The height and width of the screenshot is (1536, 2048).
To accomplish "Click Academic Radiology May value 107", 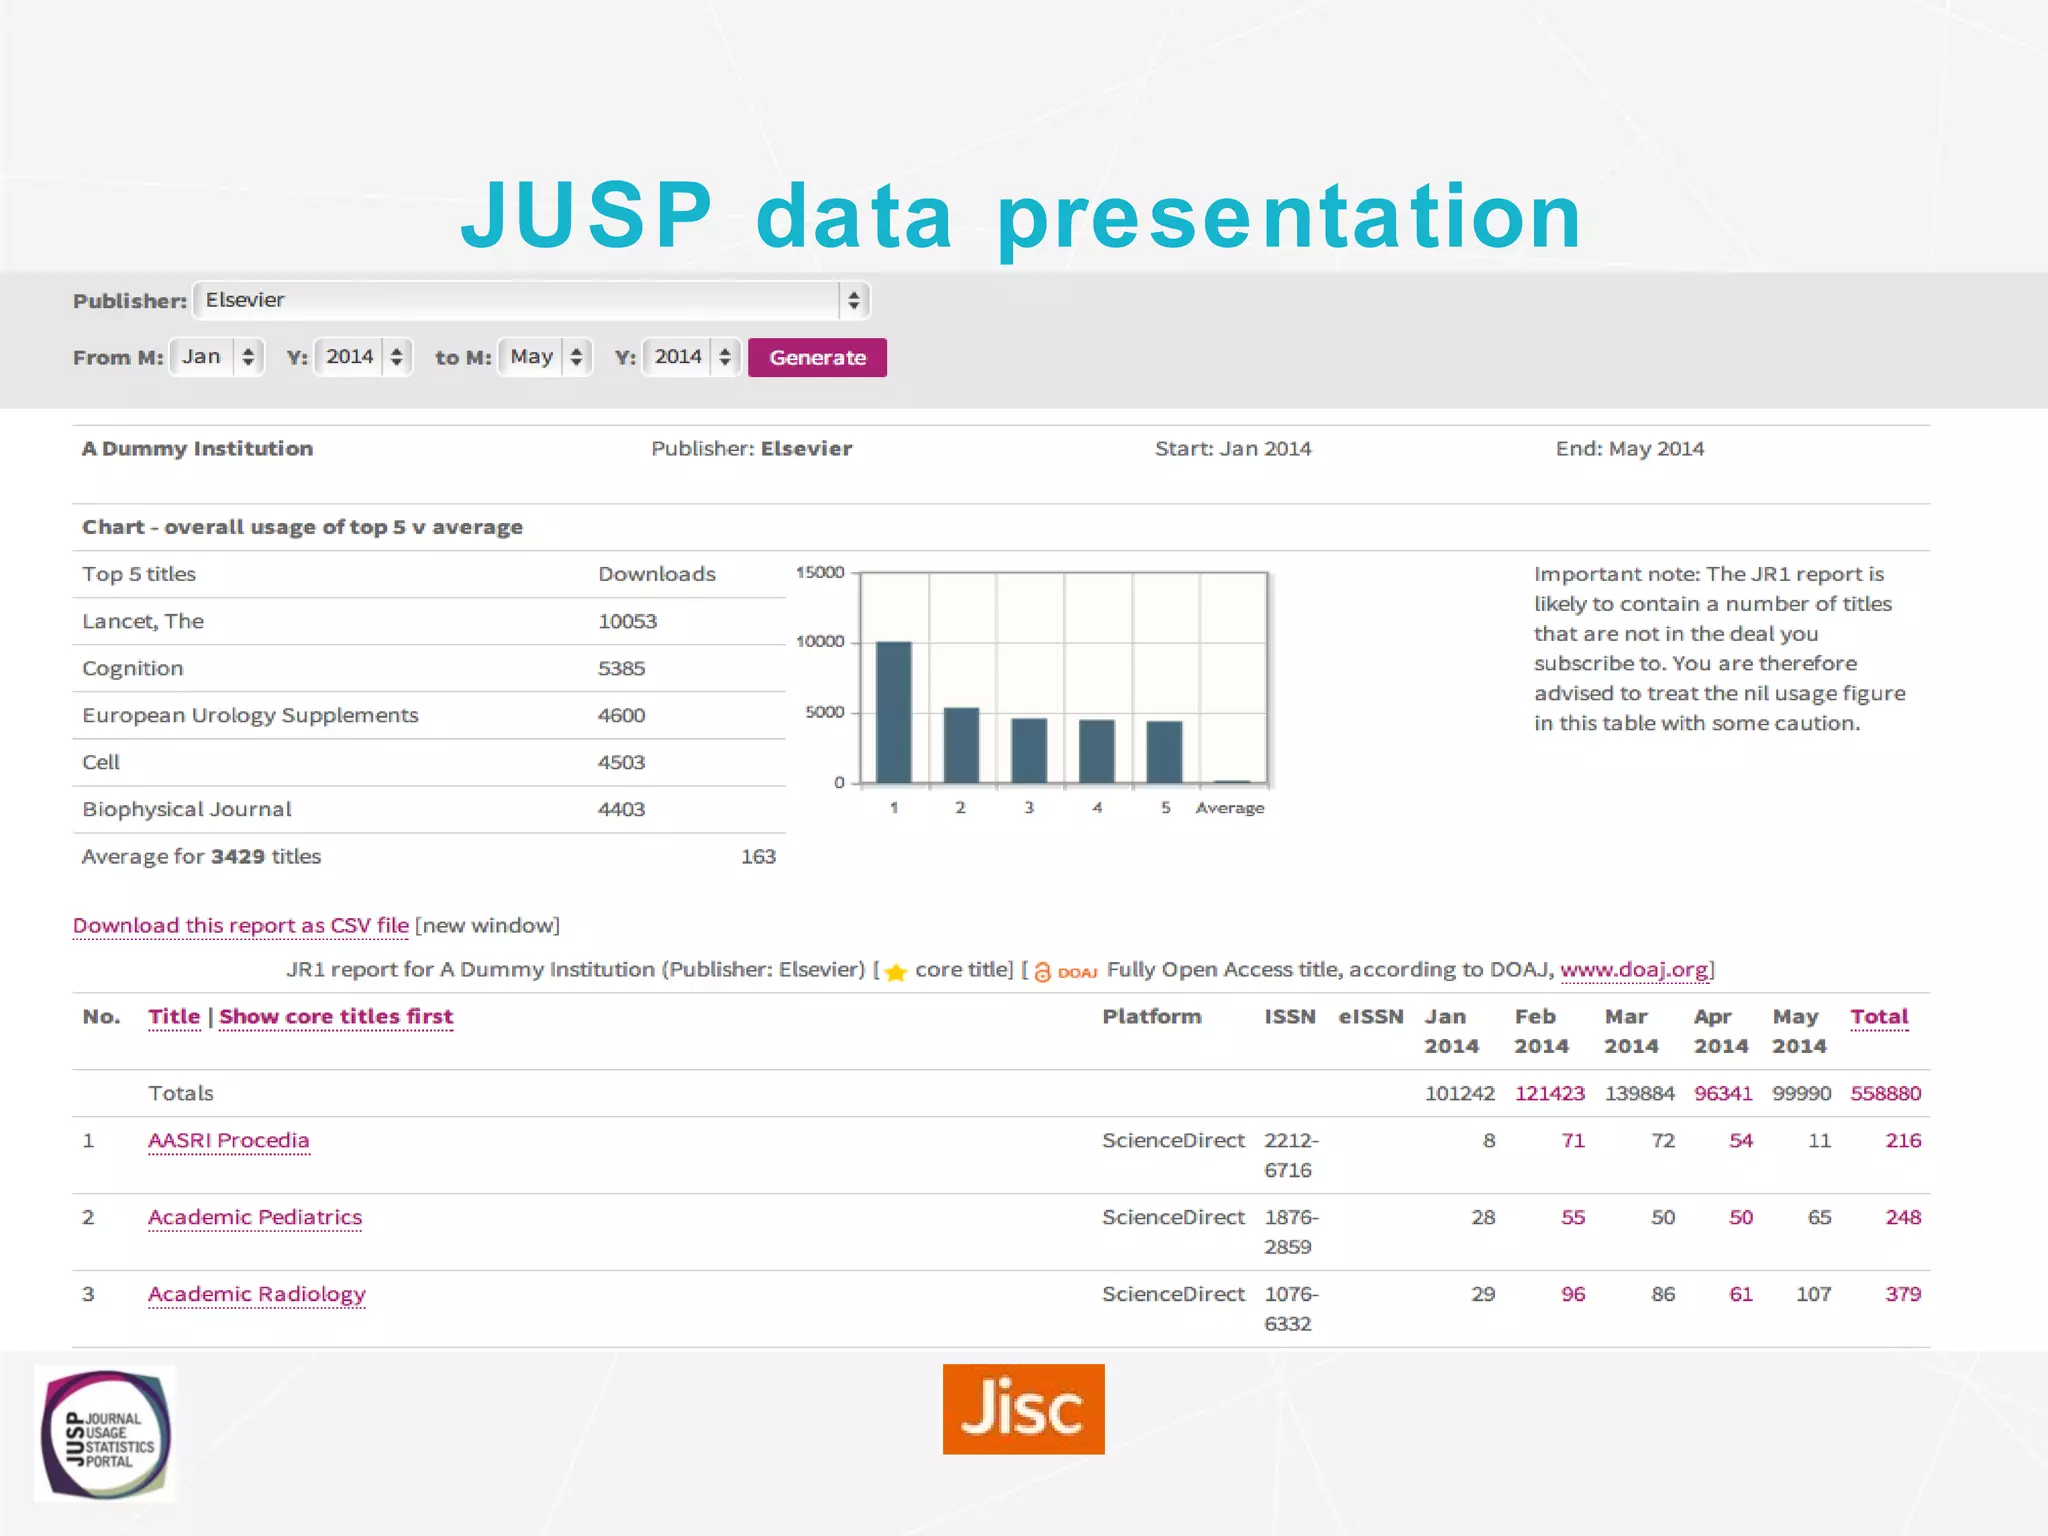I will click(x=1813, y=1295).
